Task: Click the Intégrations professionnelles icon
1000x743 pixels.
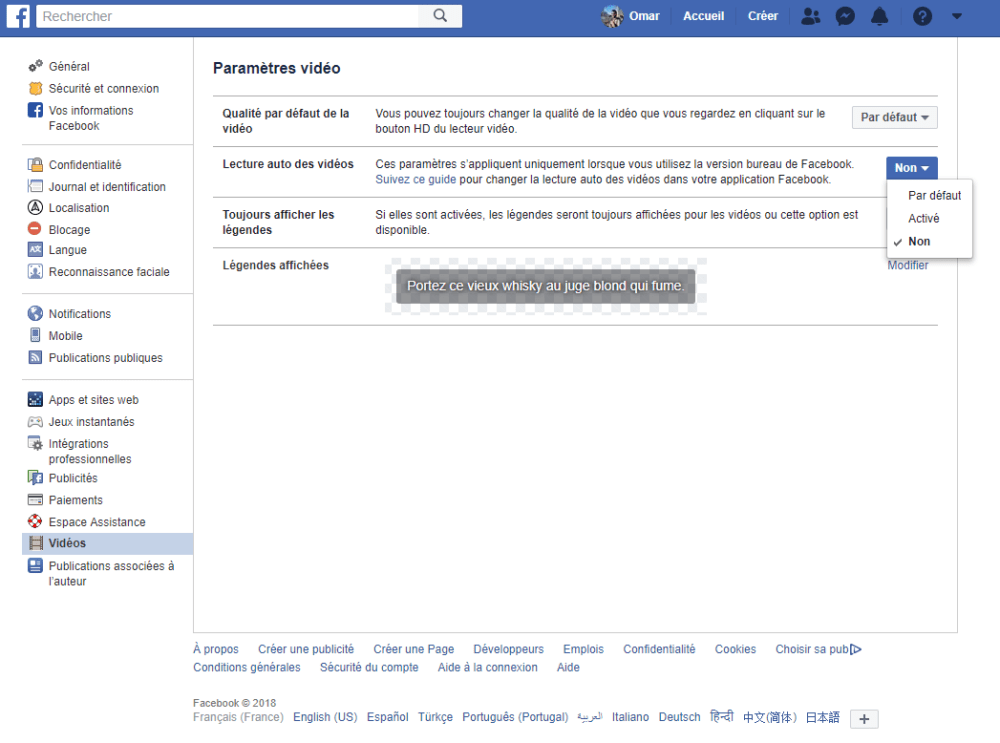Action: click(x=35, y=443)
